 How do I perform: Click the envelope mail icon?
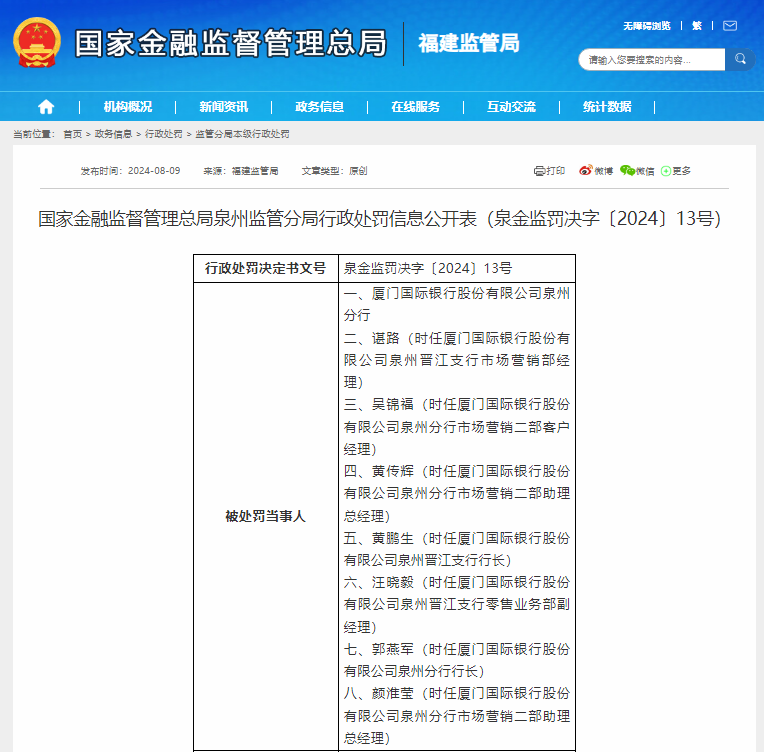729,26
